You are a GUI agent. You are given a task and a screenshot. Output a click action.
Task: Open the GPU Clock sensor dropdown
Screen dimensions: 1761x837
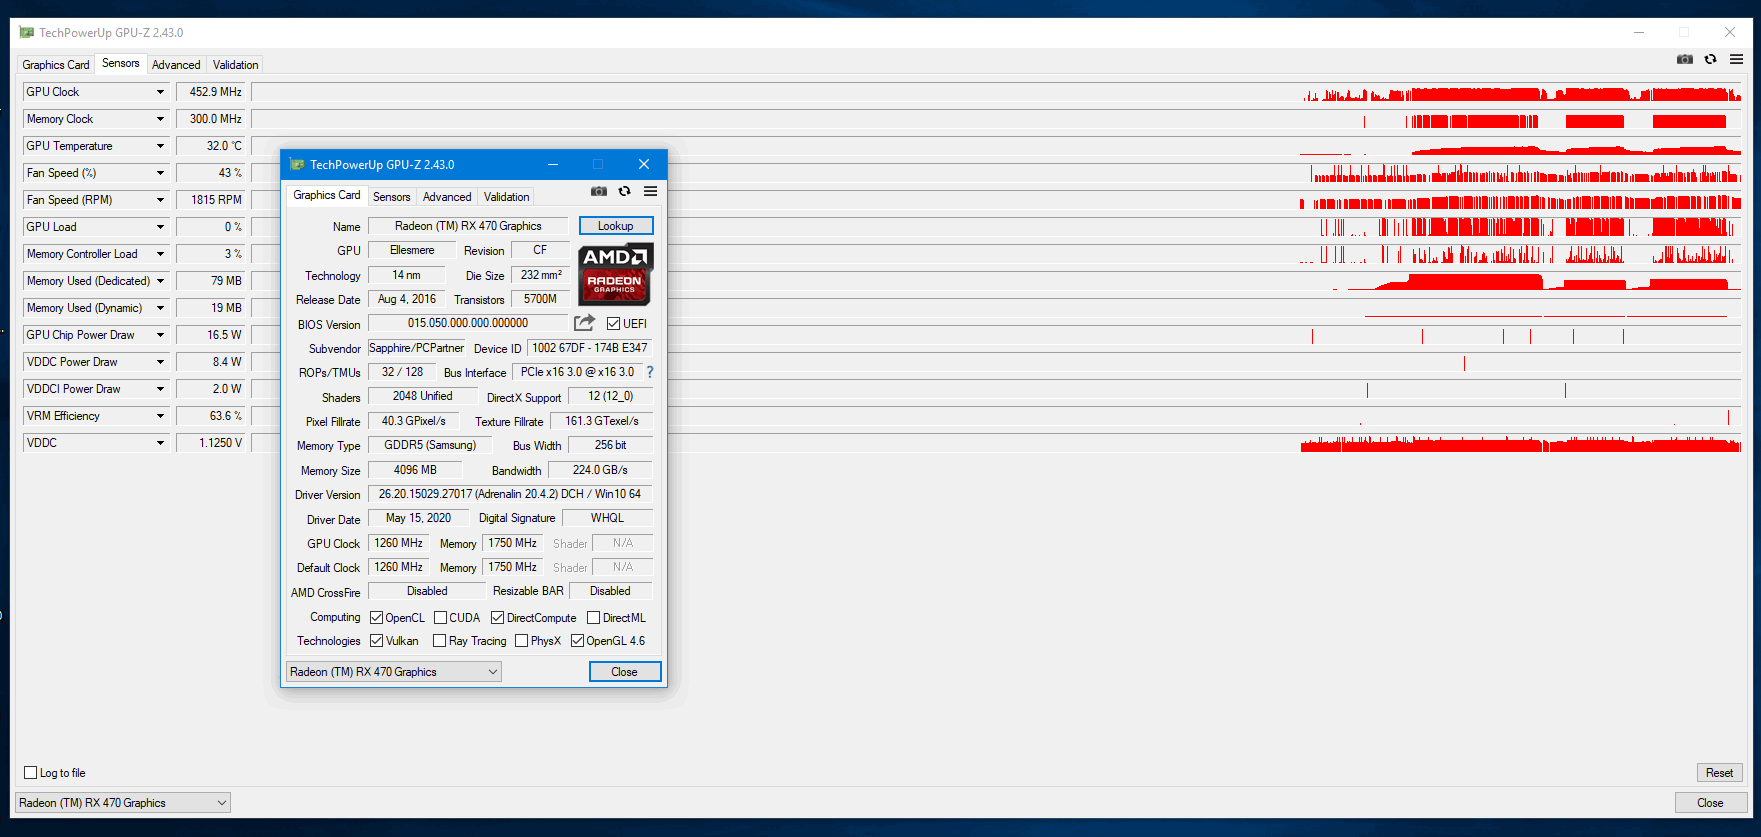click(x=160, y=92)
